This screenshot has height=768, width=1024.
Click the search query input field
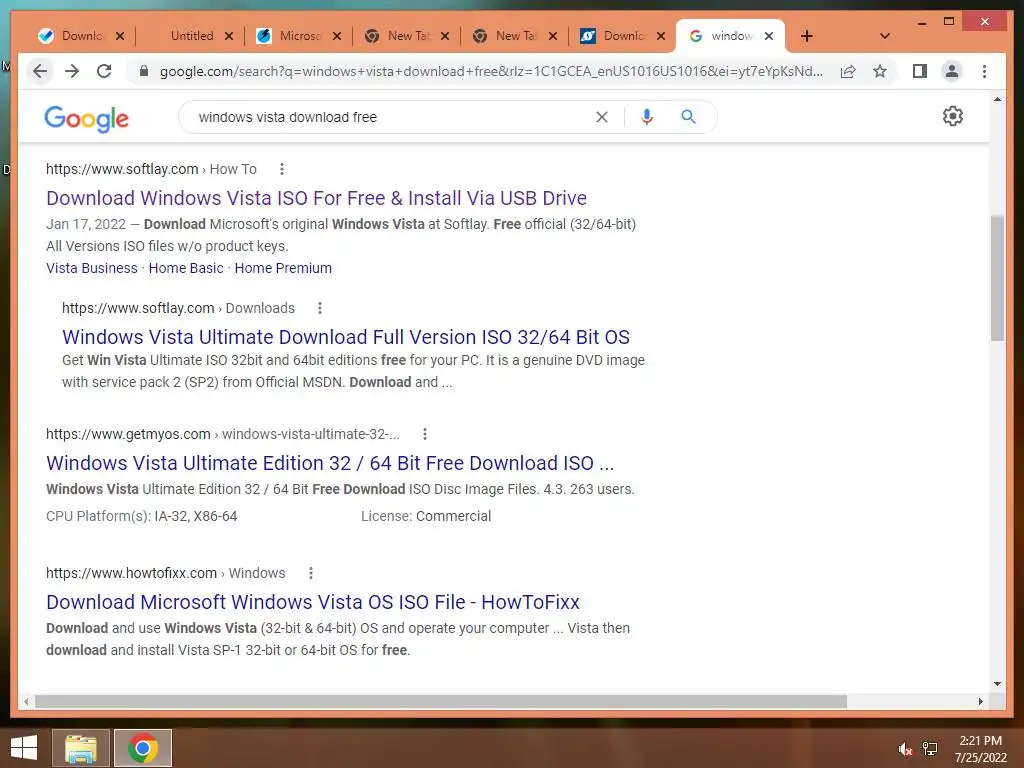391,117
